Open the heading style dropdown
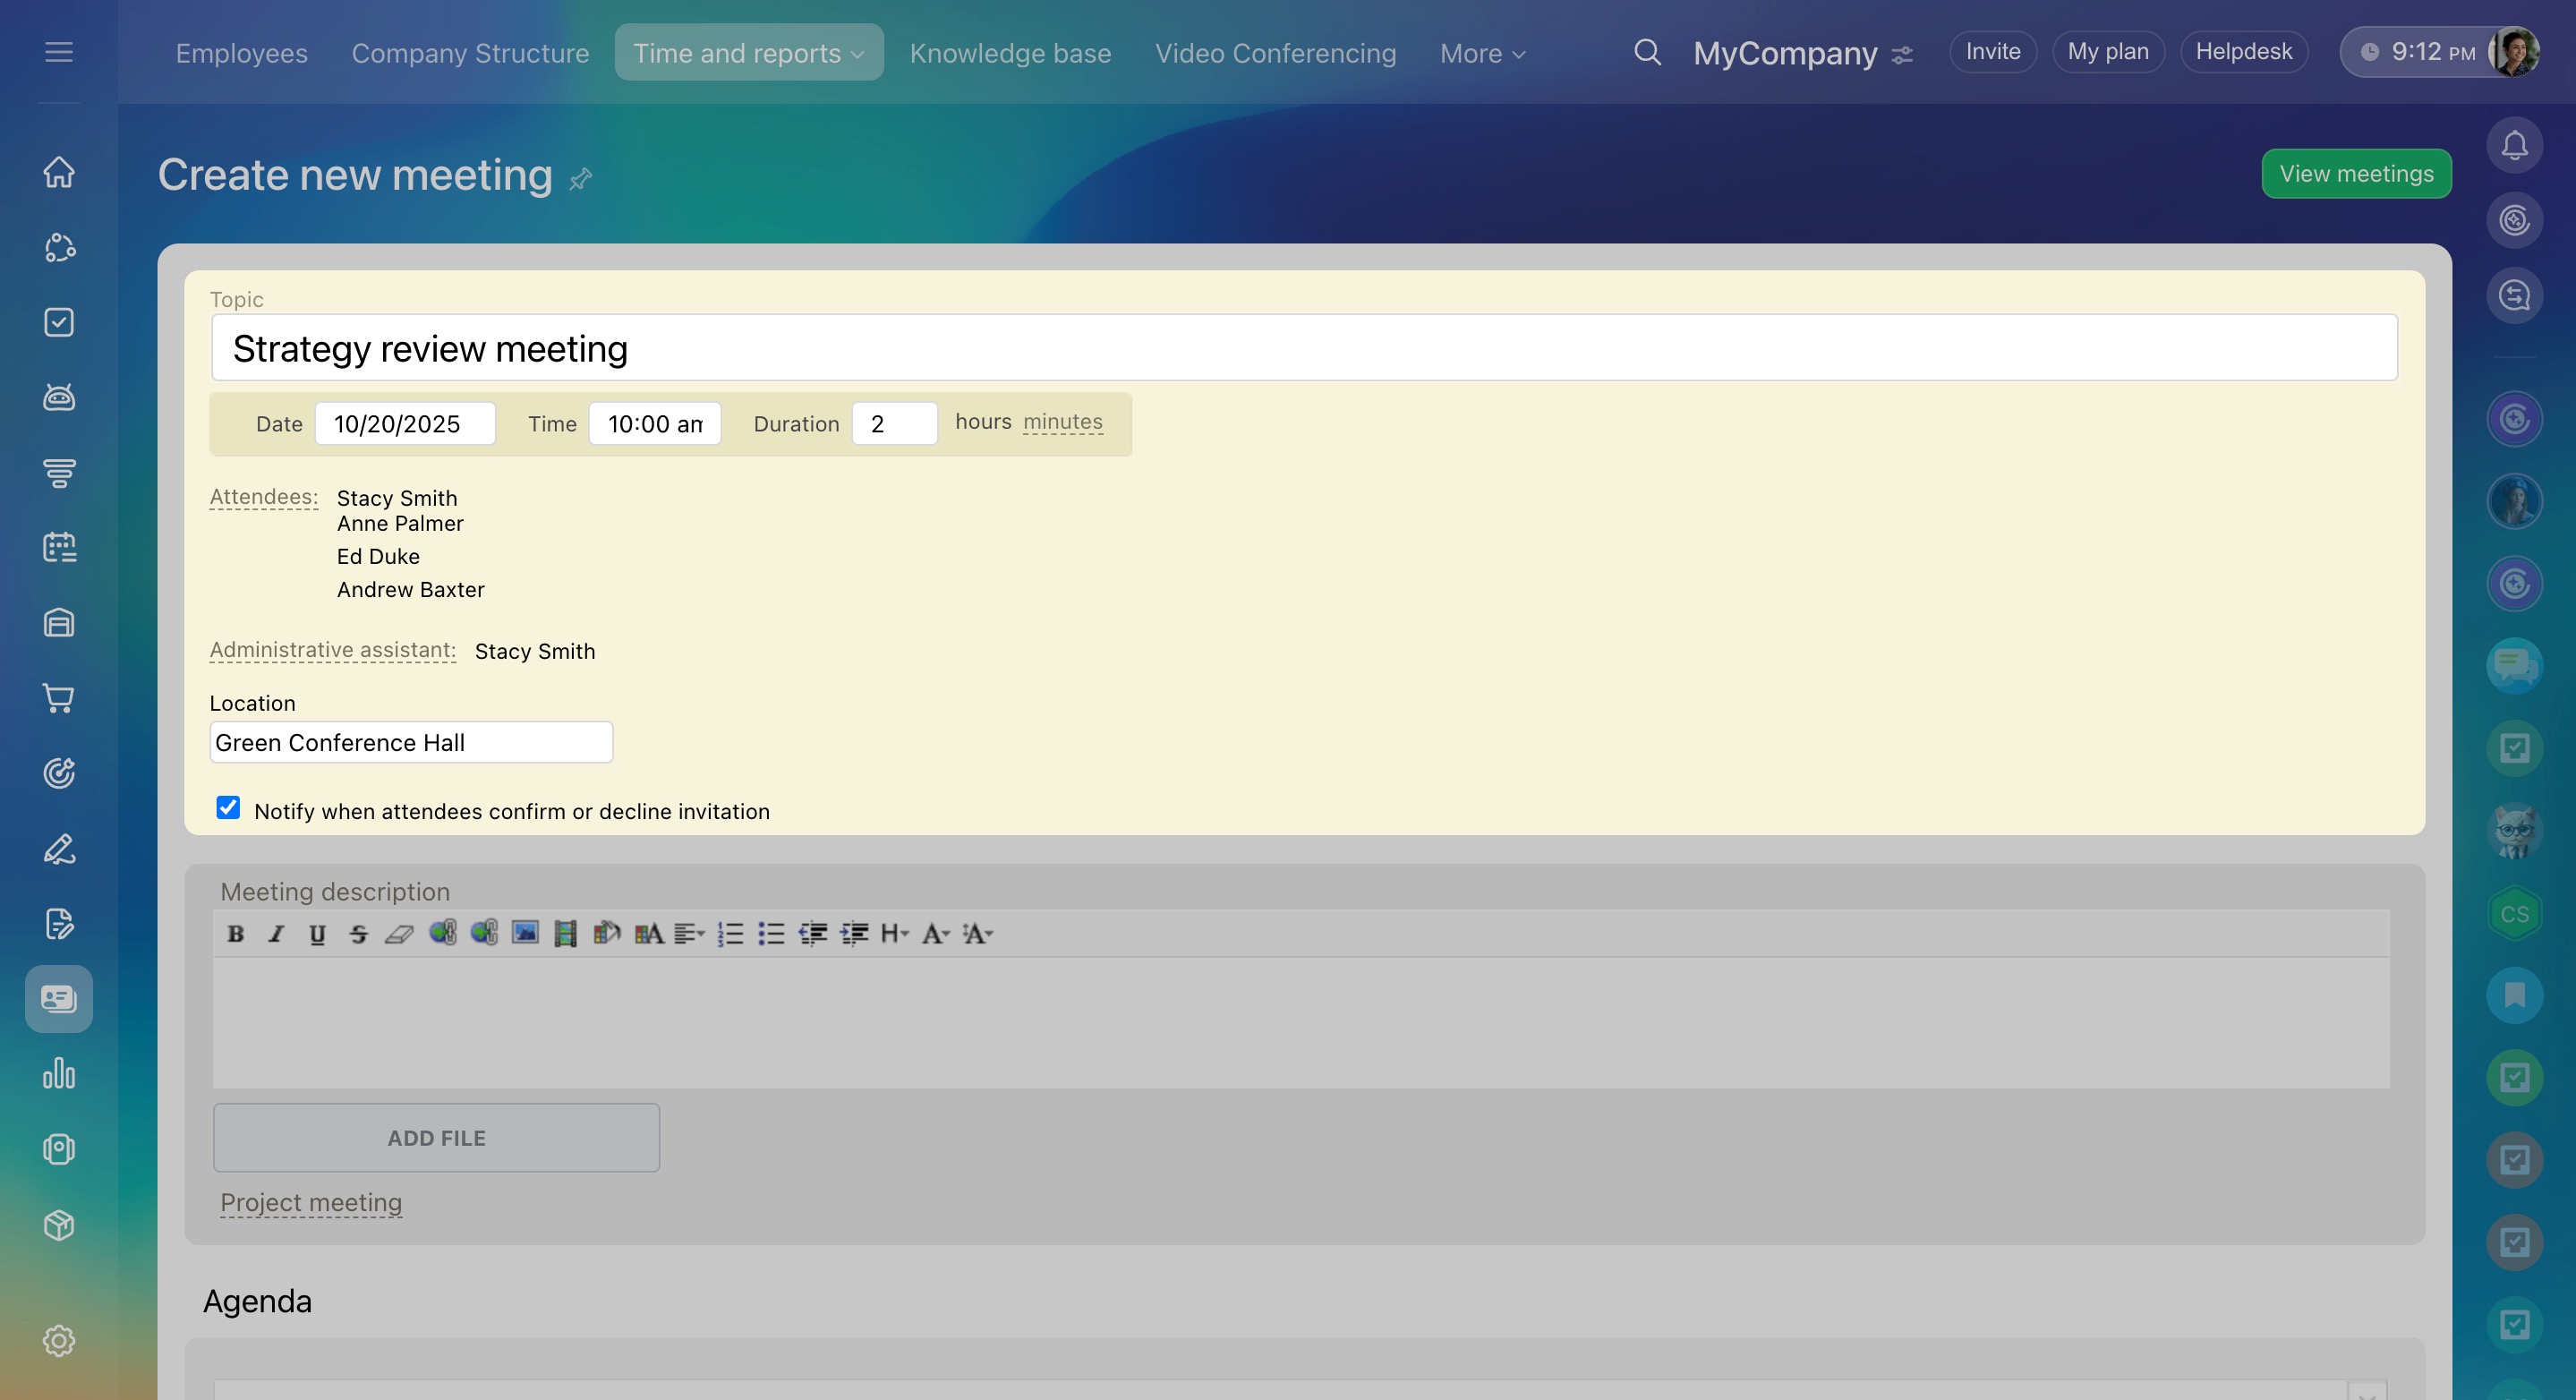 (894, 934)
